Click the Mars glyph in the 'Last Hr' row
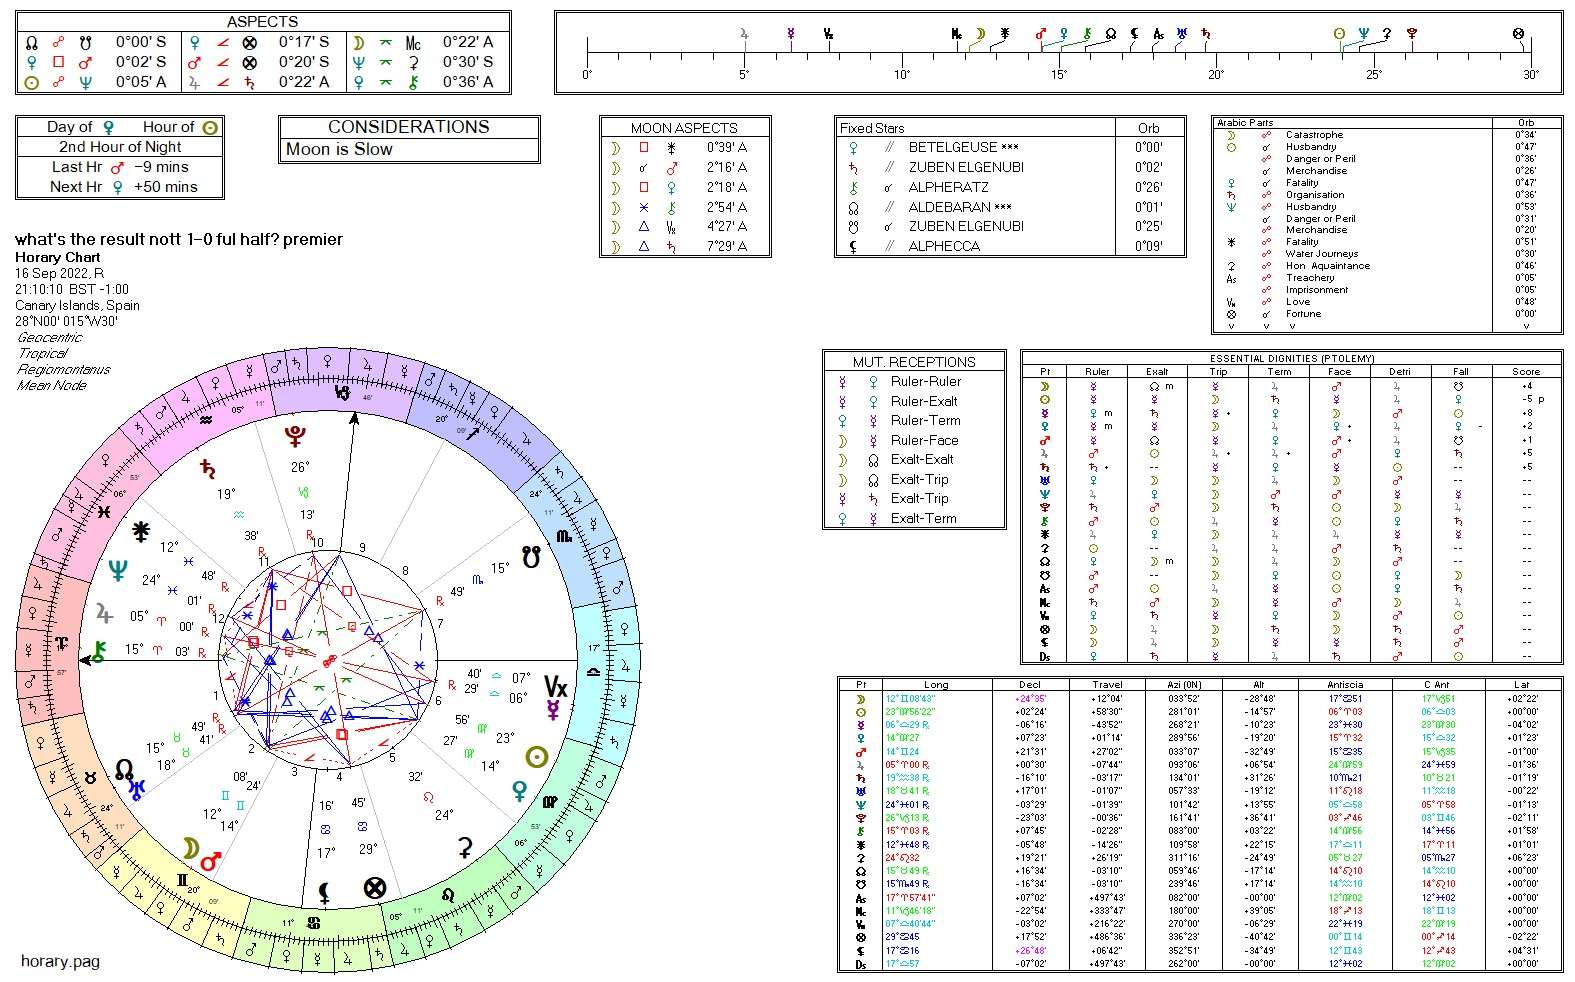1575x982 pixels. coord(117,167)
